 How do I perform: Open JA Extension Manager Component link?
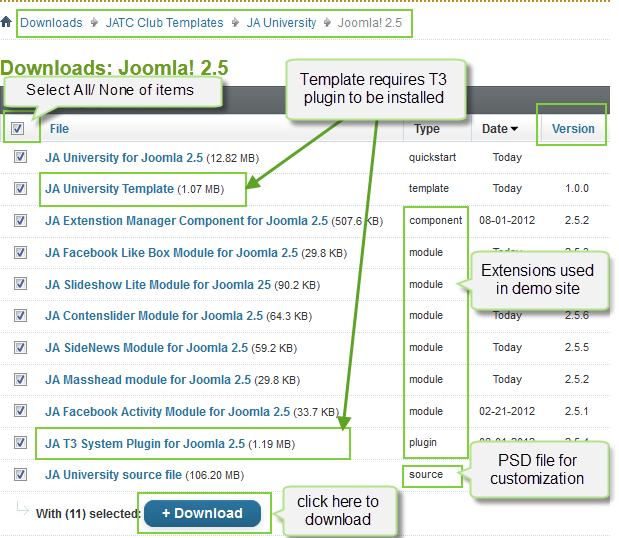(x=186, y=221)
